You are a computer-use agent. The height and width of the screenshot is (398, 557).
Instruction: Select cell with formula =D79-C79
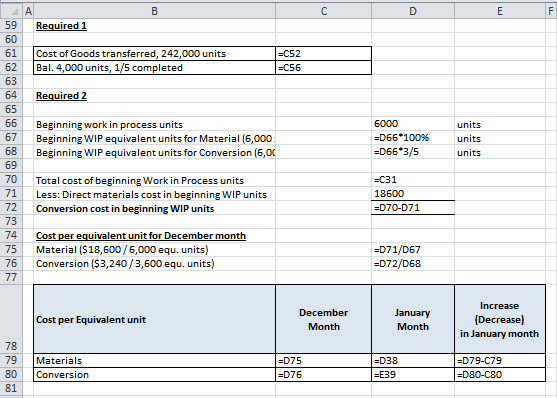[499, 360]
